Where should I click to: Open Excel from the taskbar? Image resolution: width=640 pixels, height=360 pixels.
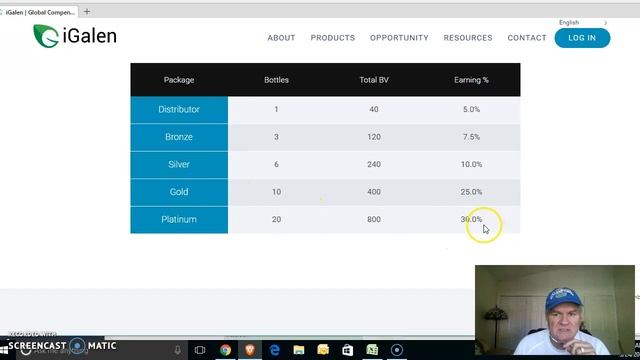coord(372,350)
